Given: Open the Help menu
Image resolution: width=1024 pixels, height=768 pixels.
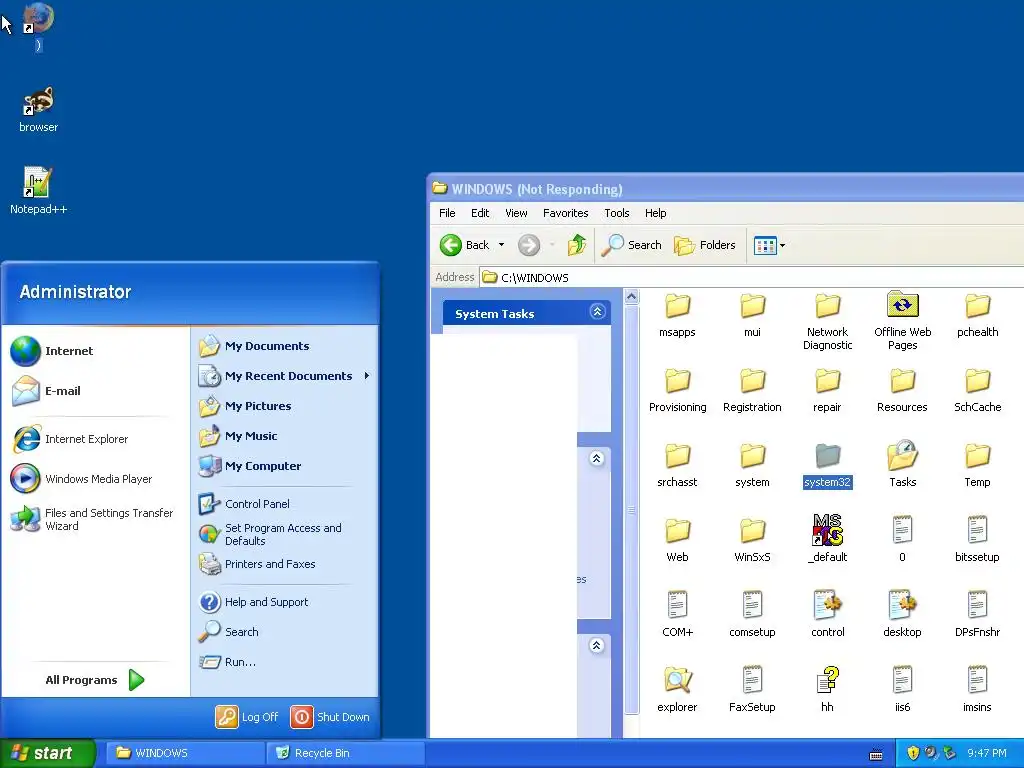Looking at the screenshot, I should click(x=656, y=213).
